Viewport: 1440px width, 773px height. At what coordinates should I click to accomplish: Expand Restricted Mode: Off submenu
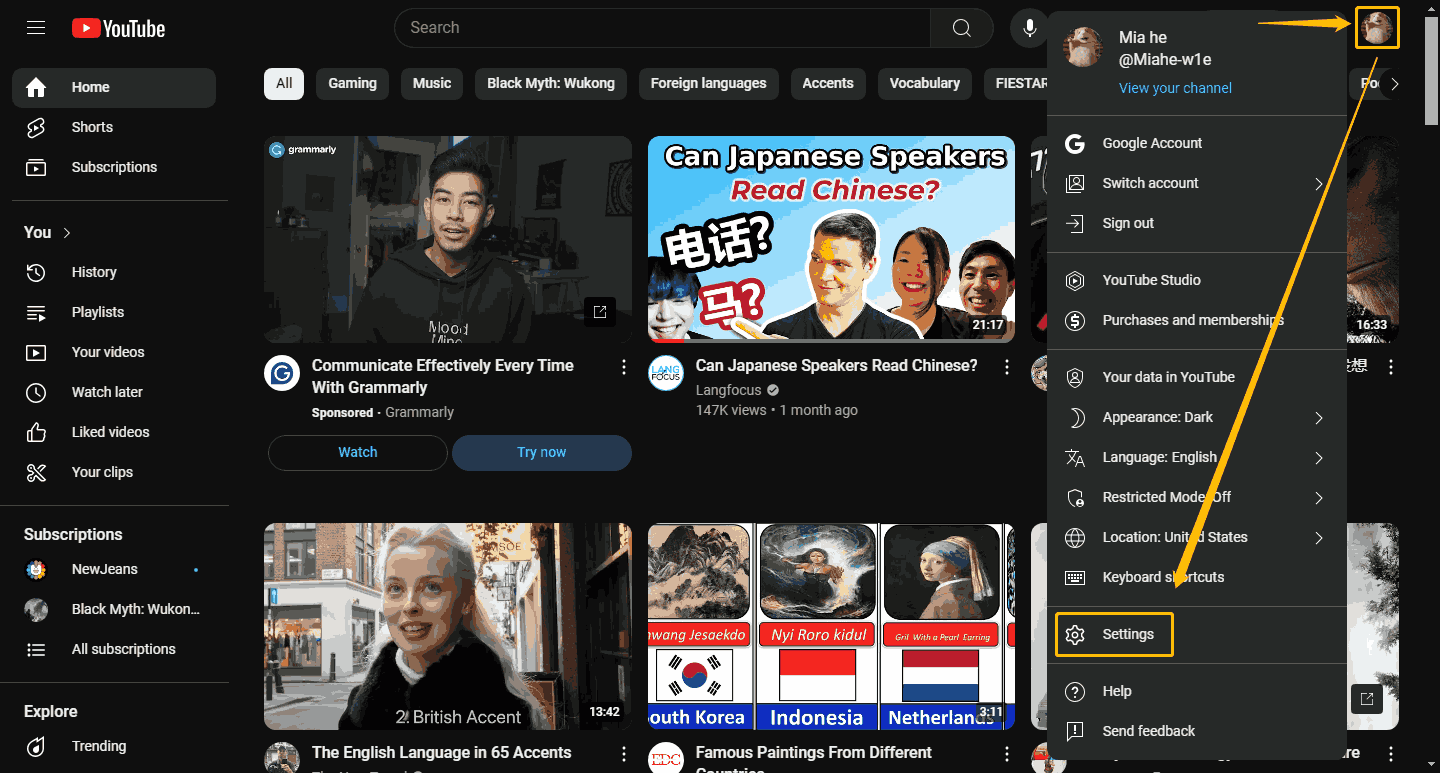pos(1197,497)
